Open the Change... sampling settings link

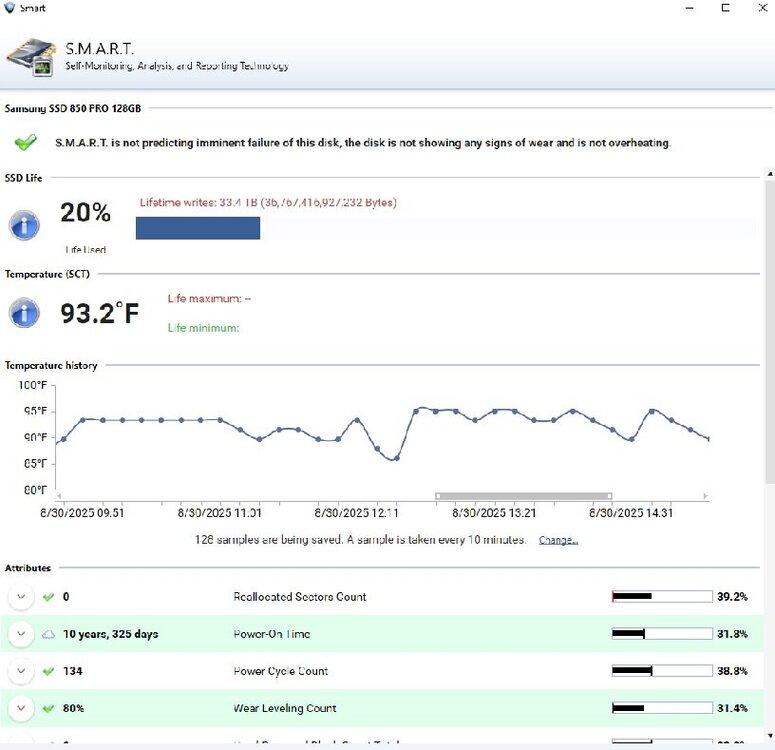558,540
